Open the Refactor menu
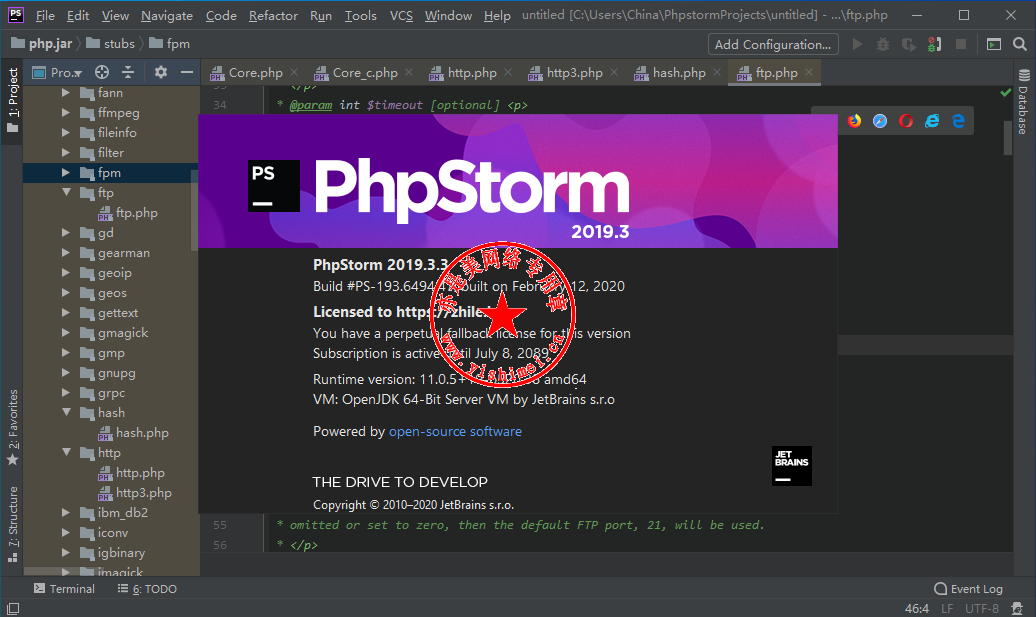Image resolution: width=1036 pixels, height=617 pixels. pos(273,15)
